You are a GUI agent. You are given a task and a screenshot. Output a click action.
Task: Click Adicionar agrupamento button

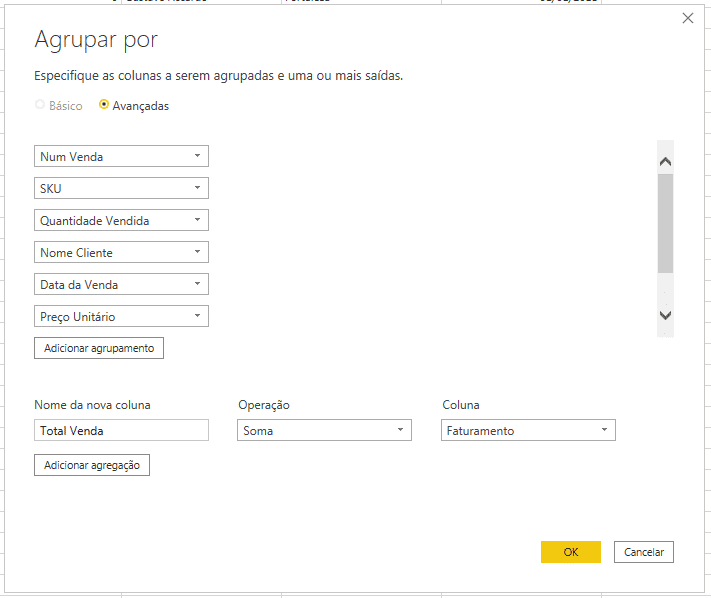99,348
